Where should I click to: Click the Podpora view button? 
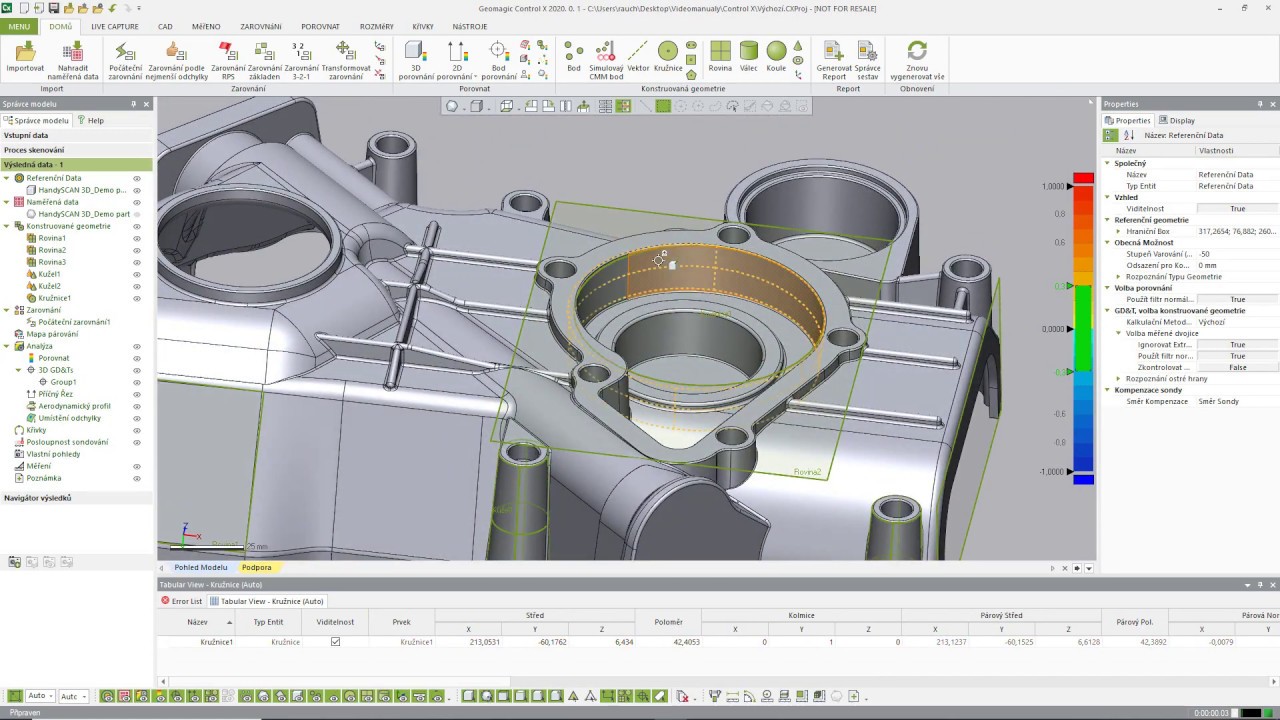tap(256, 567)
